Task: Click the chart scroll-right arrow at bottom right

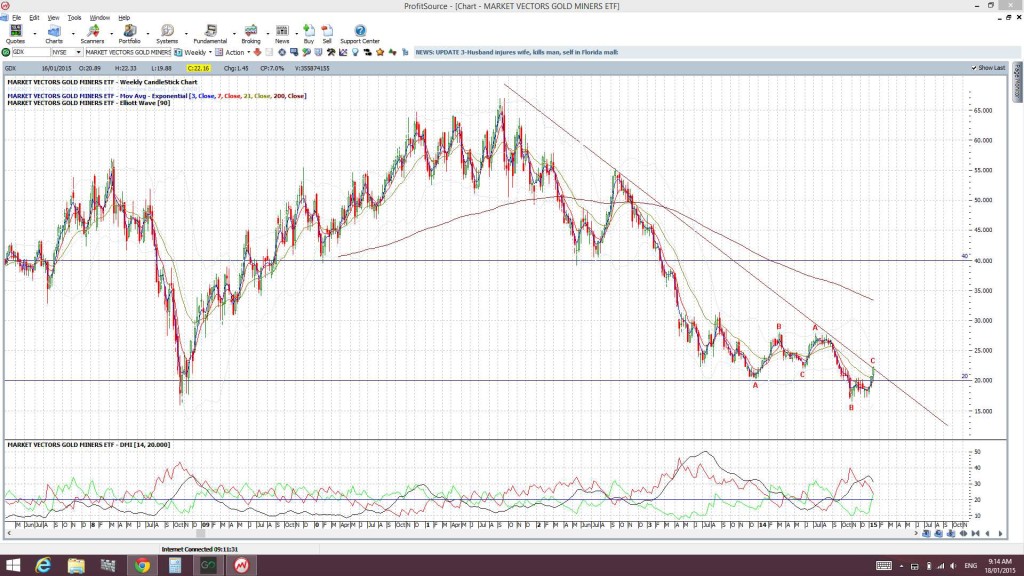Action: point(1000,534)
